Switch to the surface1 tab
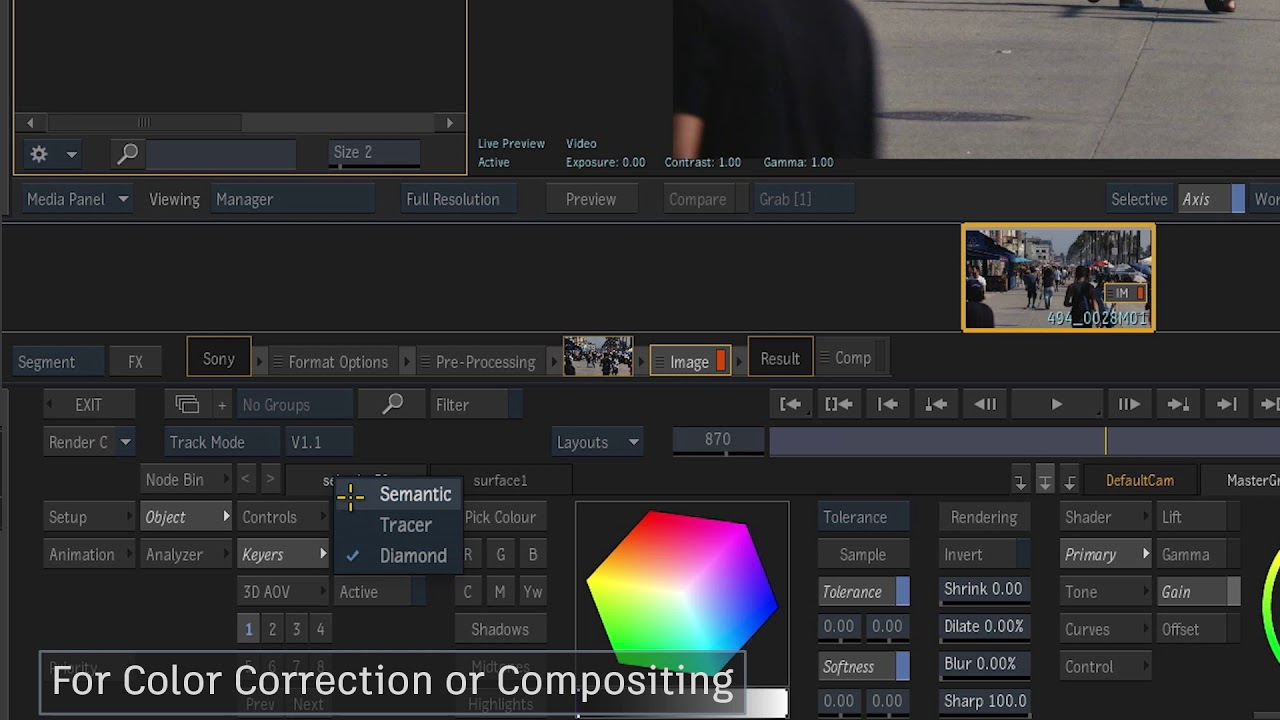Viewport: 1280px width, 720px height. (500, 480)
